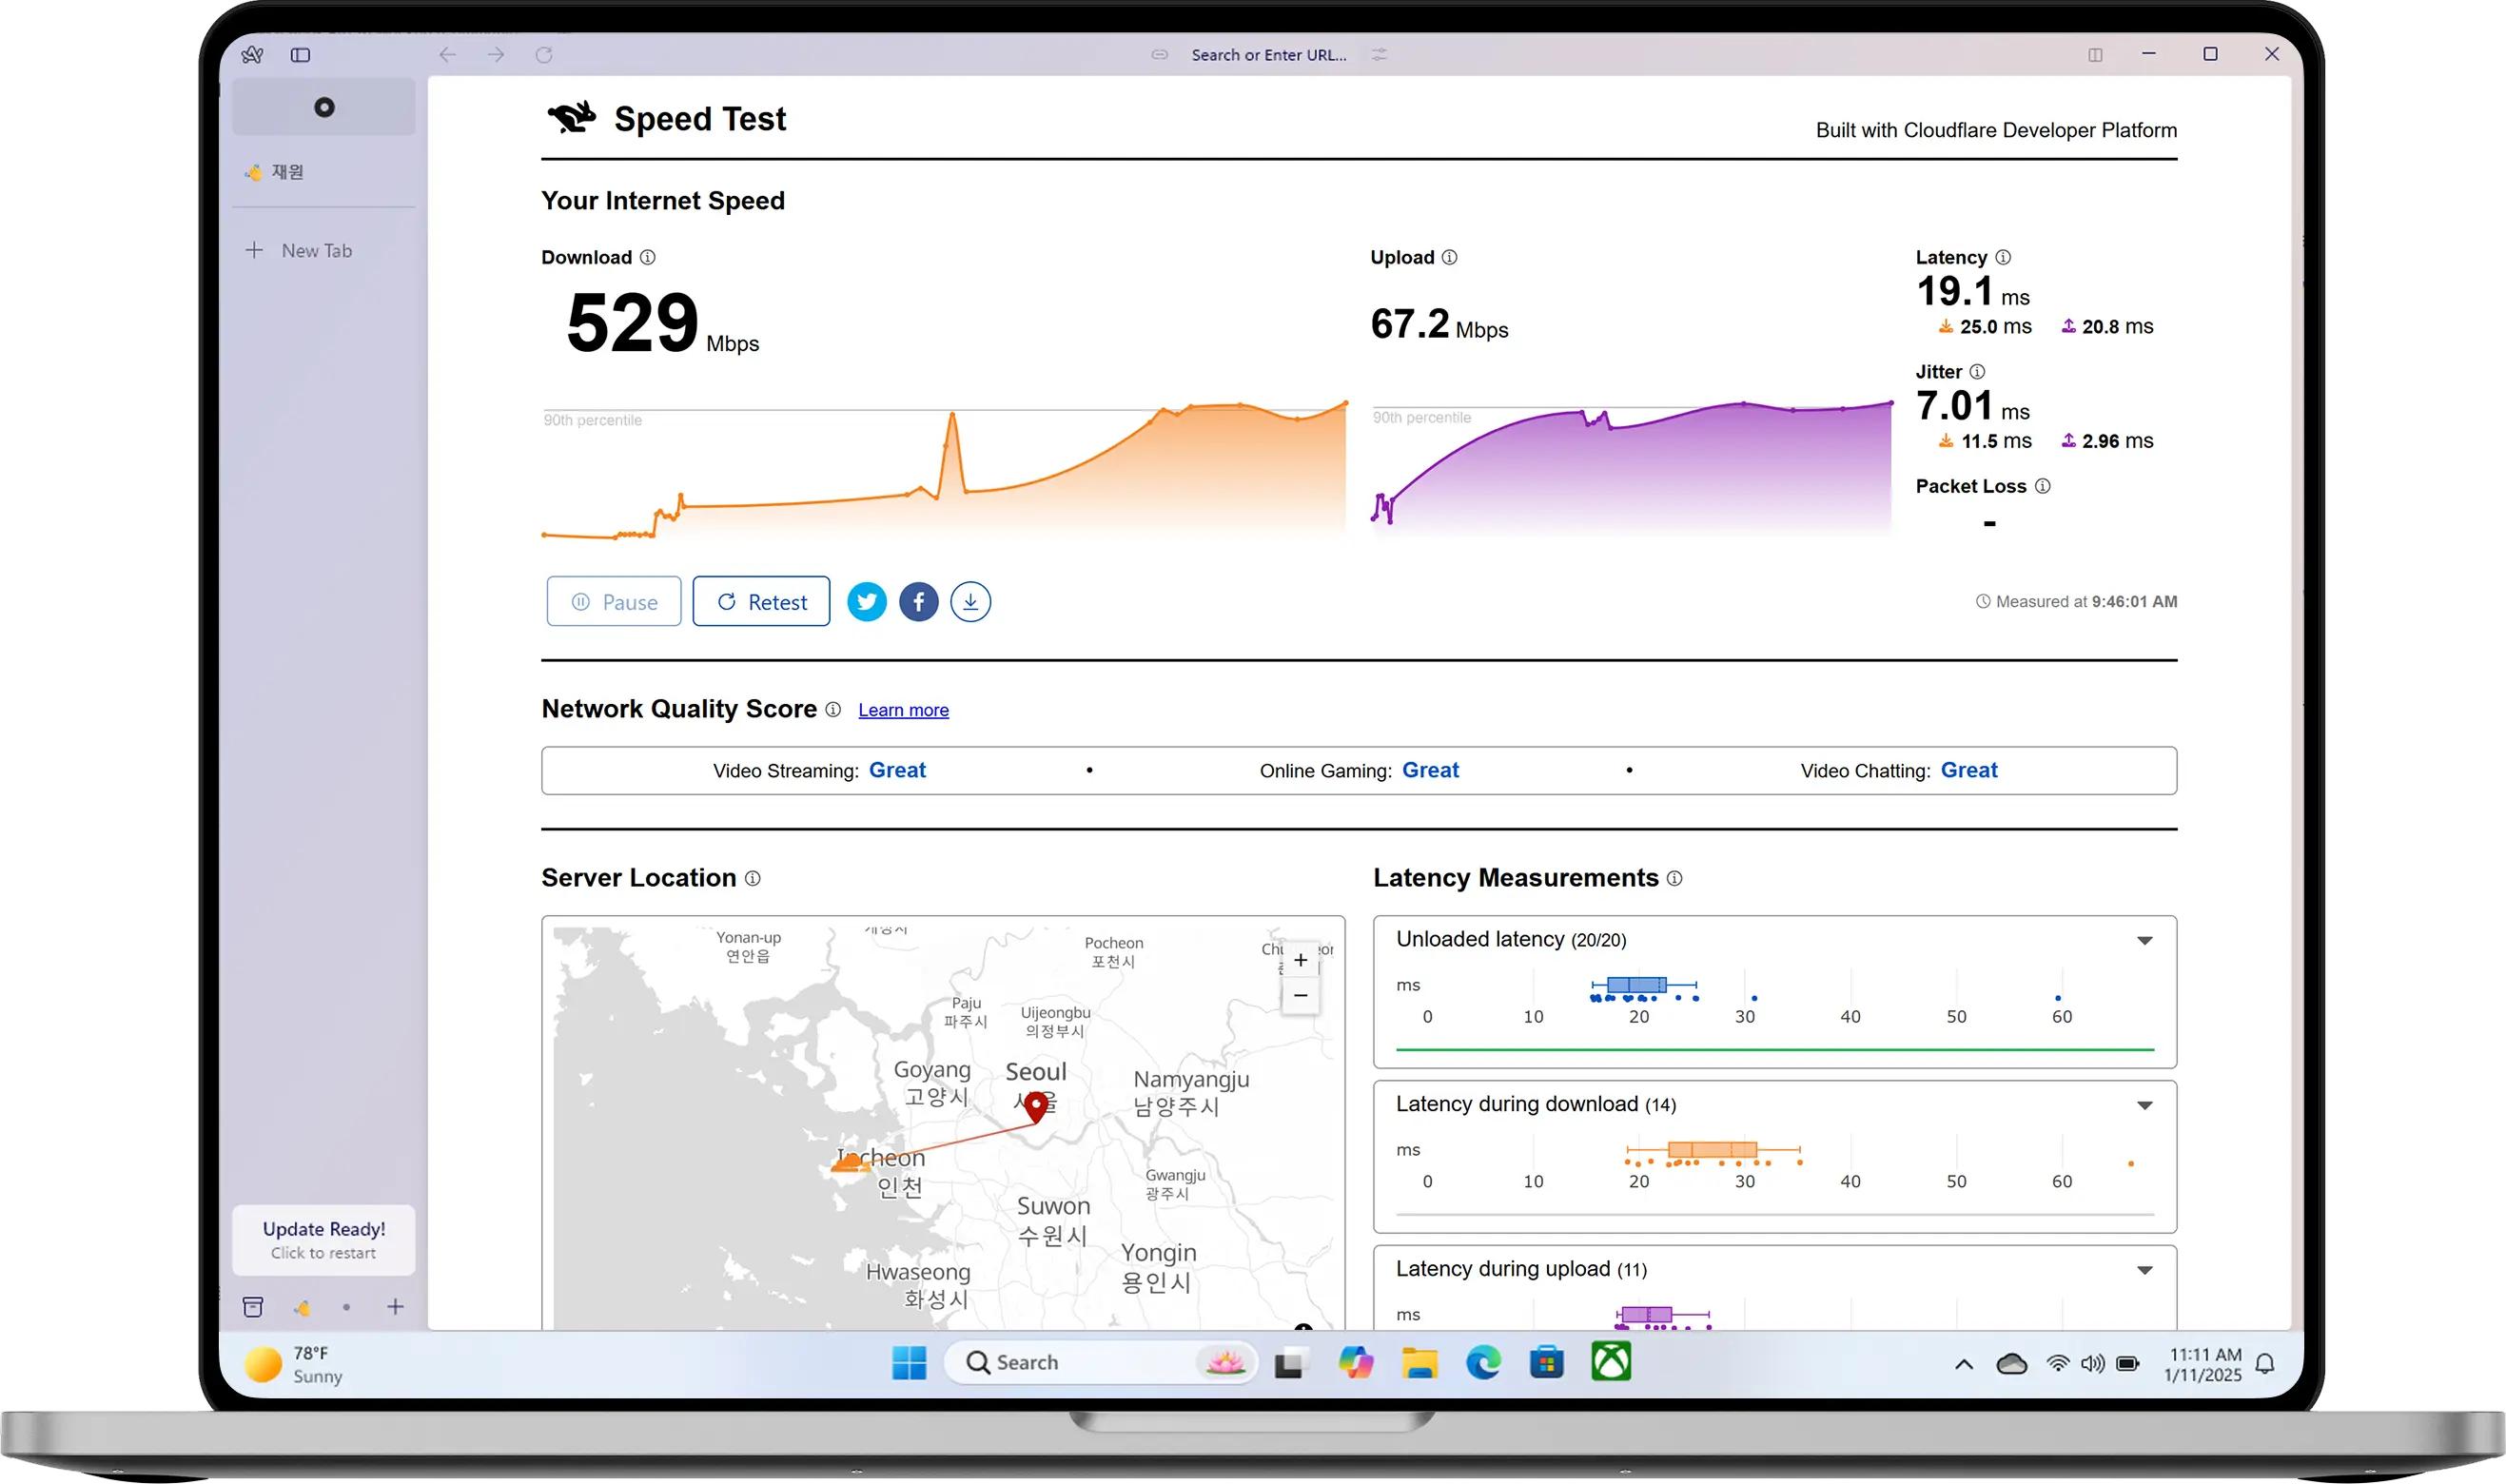Share results via Facebook icon
This screenshot has width=2506, height=1484.
tap(918, 602)
